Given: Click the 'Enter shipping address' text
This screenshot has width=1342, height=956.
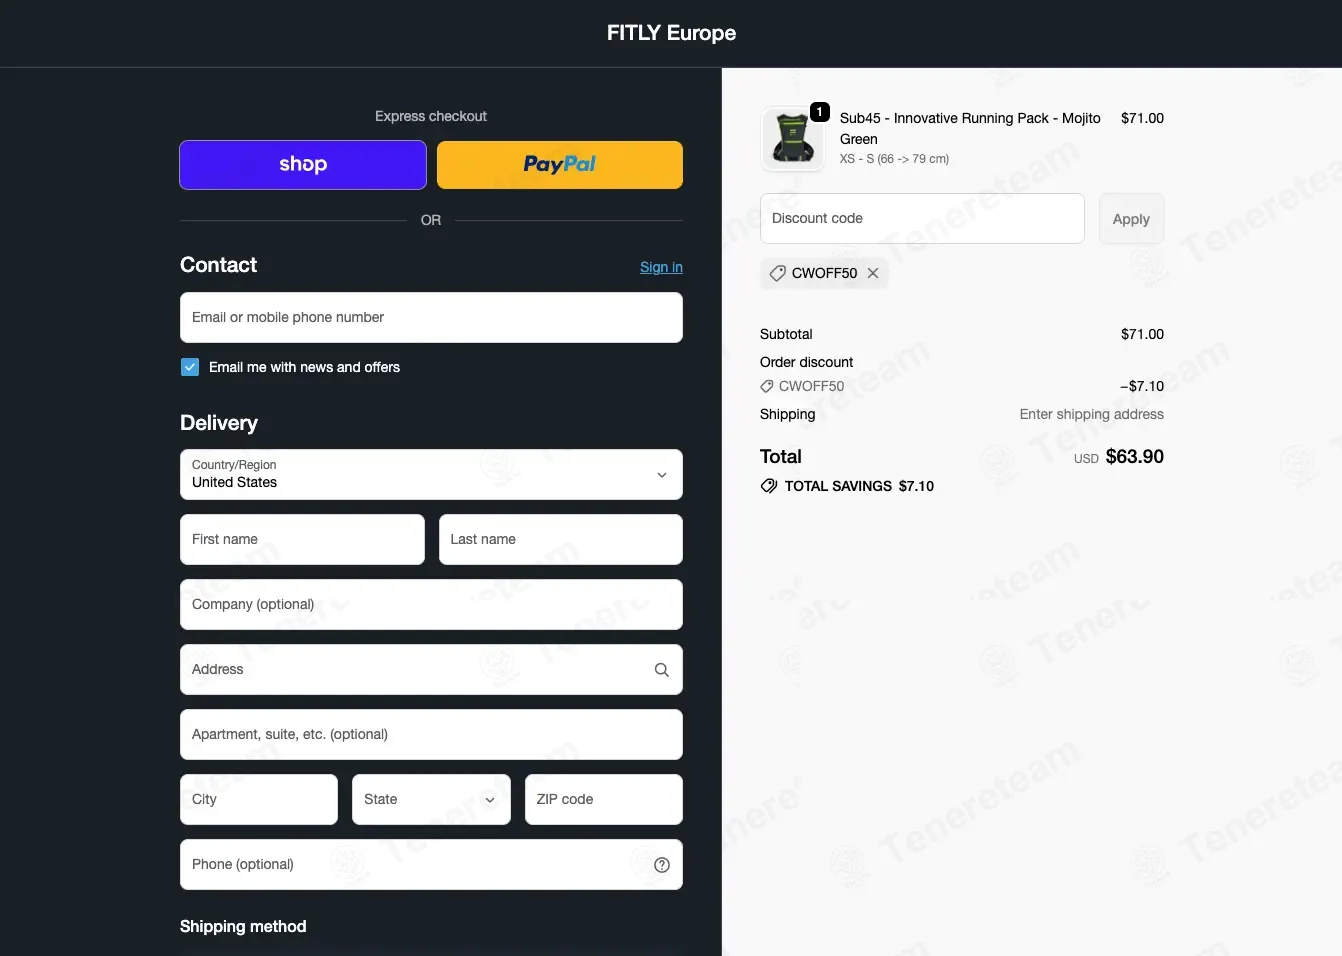Looking at the screenshot, I should click(1091, 414).
